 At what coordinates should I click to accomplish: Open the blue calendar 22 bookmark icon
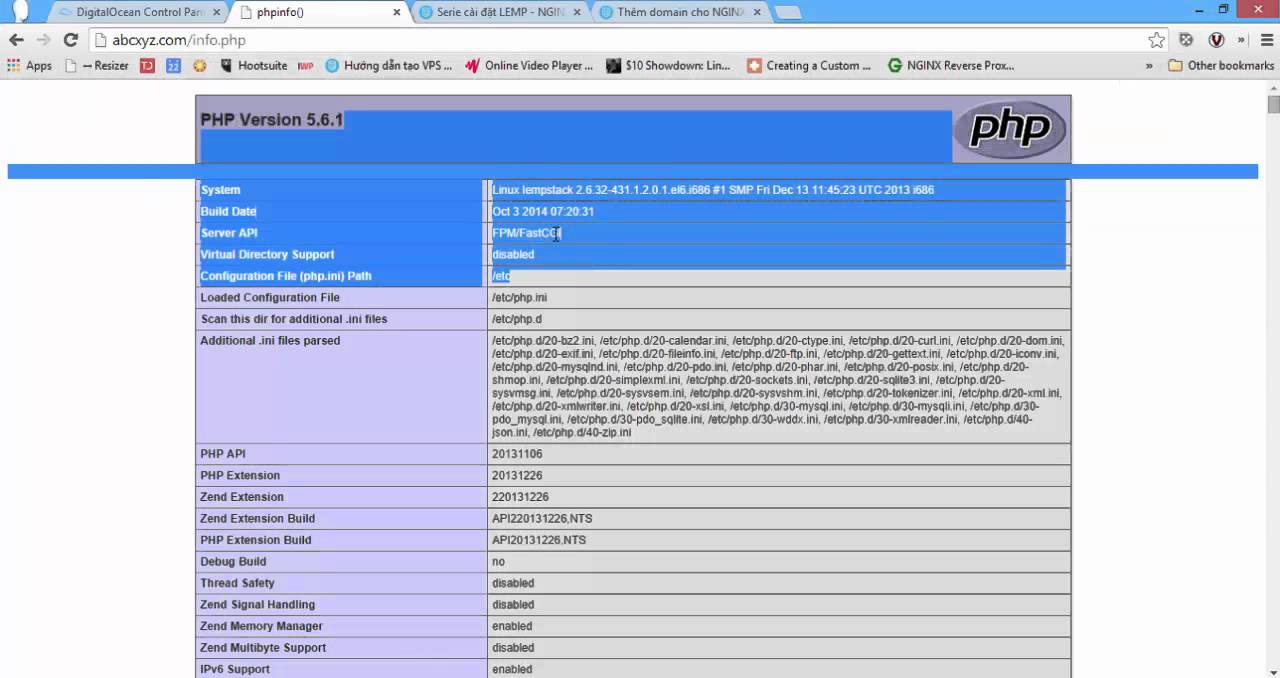173,66
